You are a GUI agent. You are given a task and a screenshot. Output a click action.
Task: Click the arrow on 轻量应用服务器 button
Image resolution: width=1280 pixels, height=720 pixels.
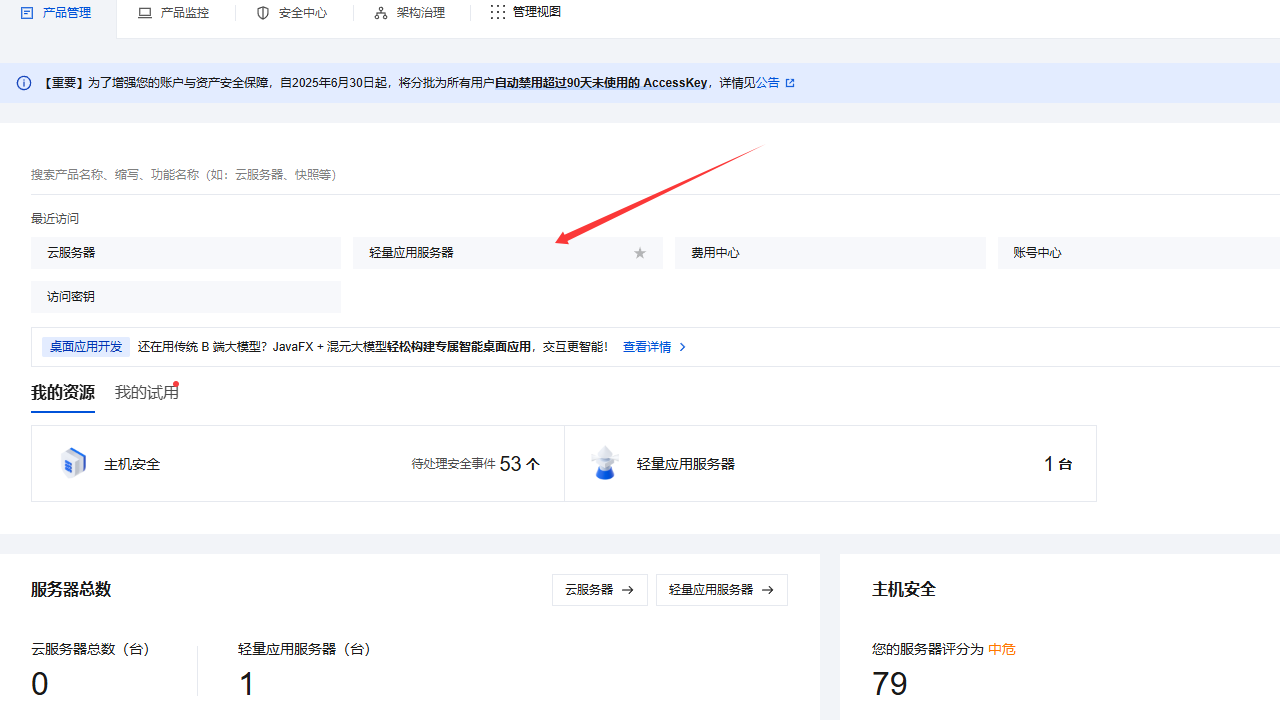pos(767,590)
